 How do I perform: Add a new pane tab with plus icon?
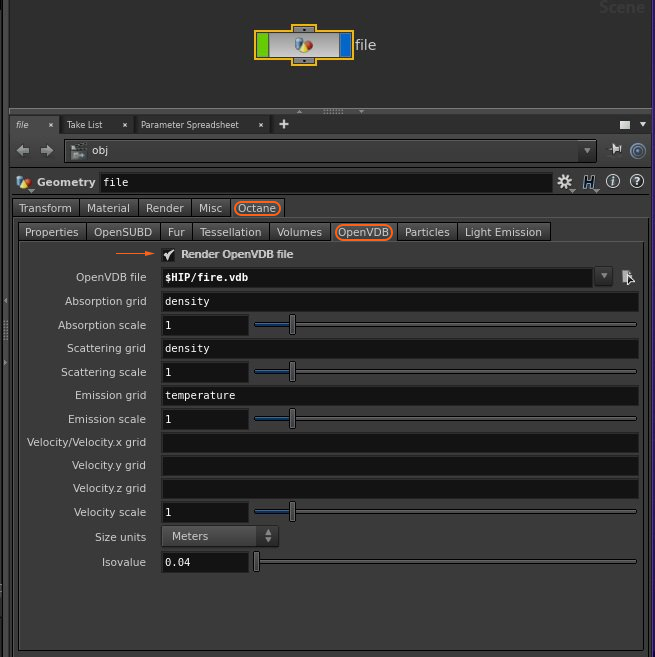(x=284, y=124)
